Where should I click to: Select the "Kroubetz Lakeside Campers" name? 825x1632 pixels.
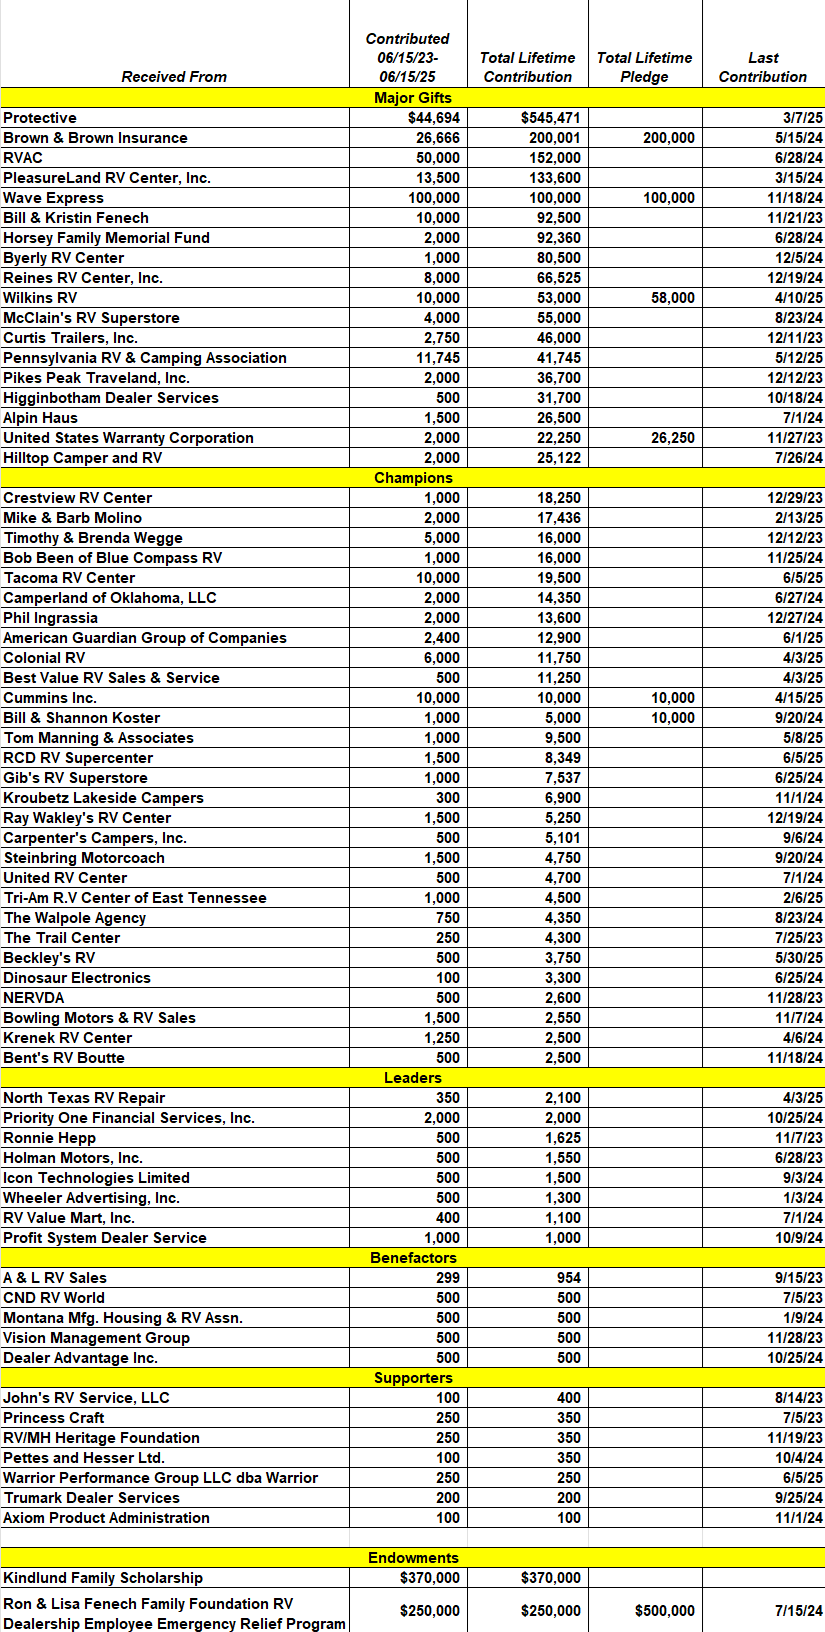104,798
